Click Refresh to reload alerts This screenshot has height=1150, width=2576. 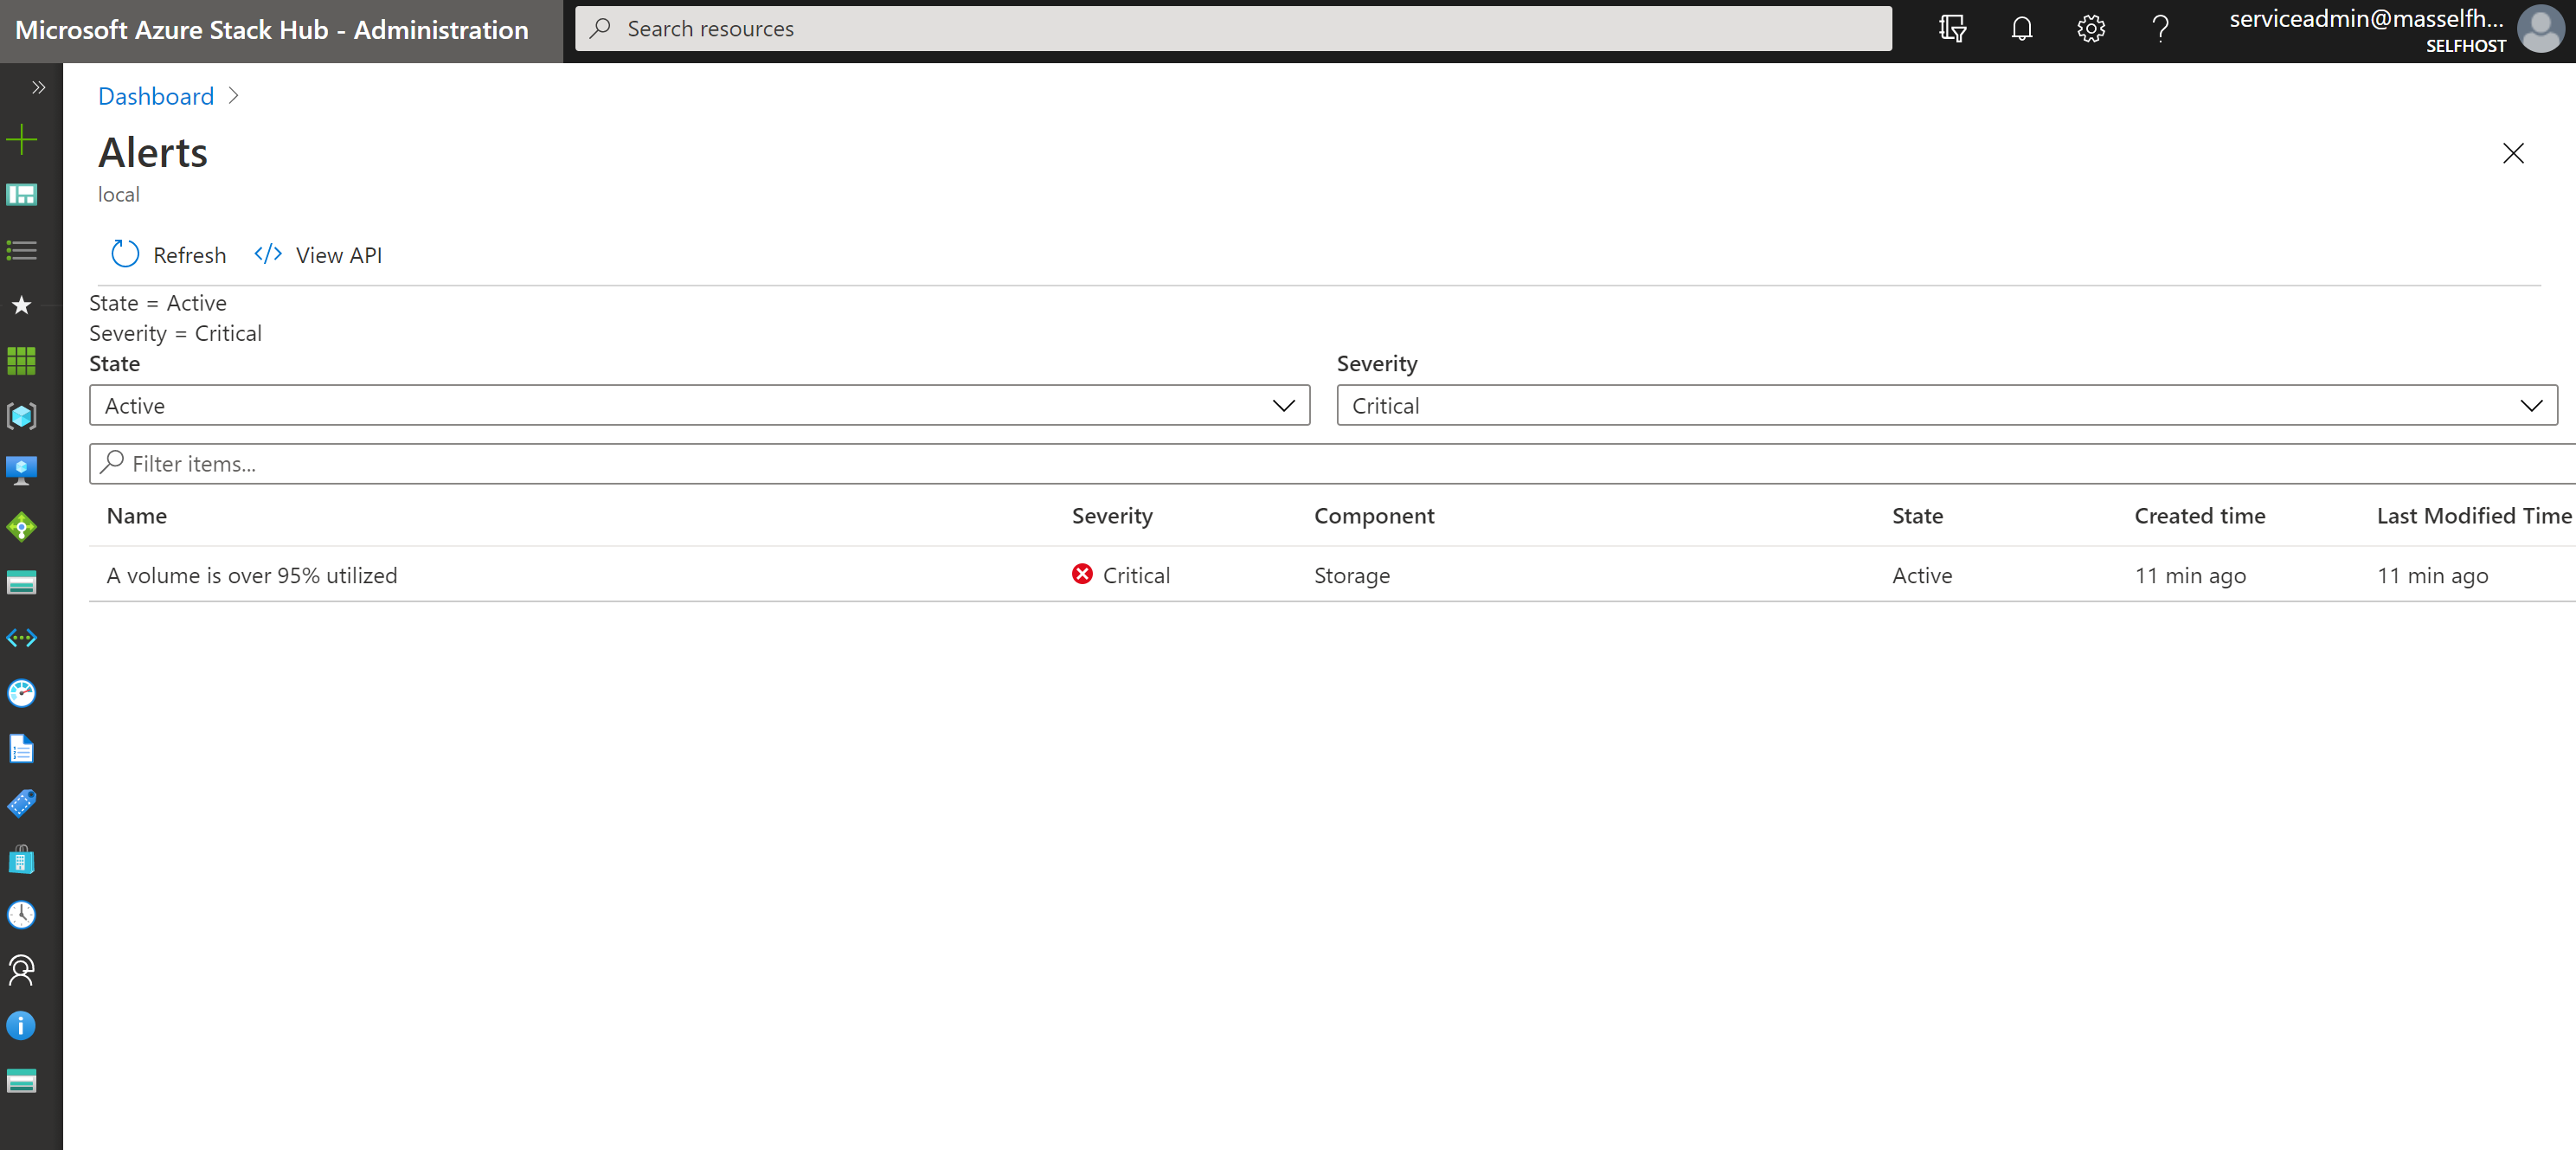167,254
